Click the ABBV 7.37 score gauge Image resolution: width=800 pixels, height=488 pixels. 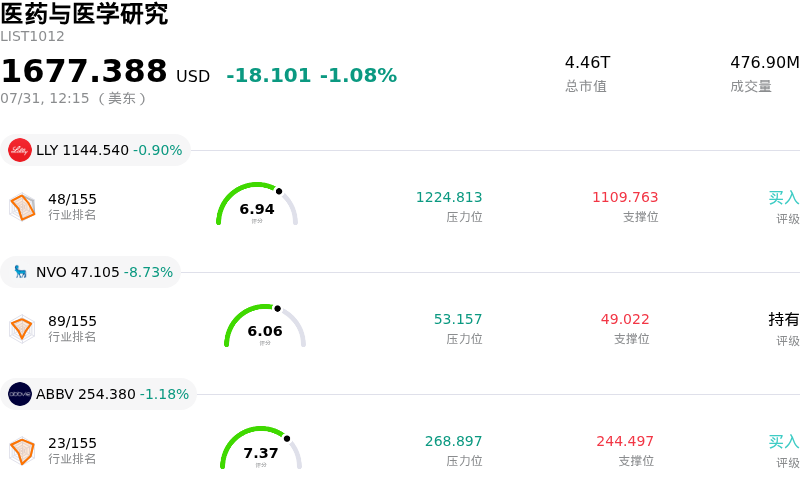261,448
